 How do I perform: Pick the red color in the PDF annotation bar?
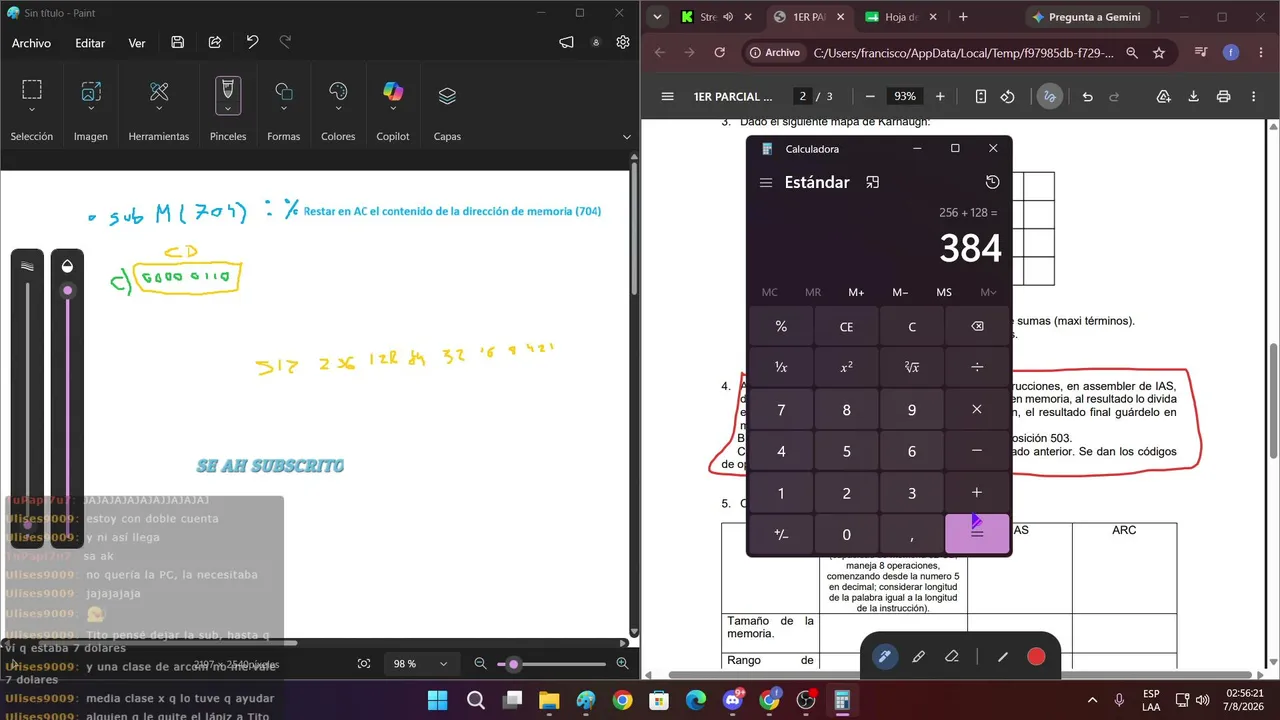[x=1036, y=657]
